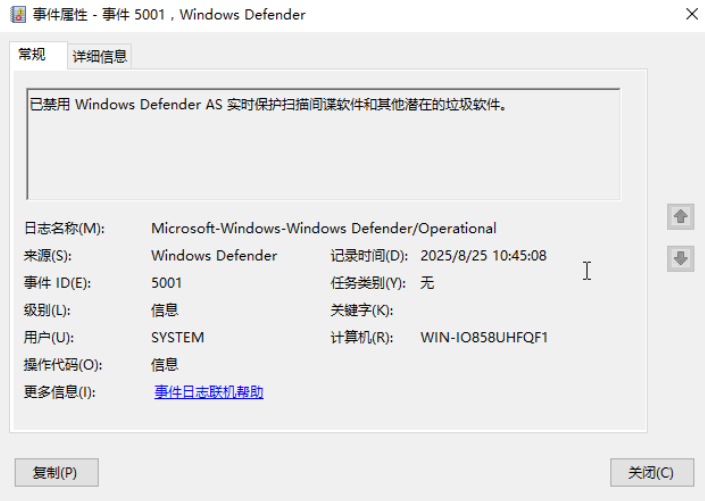This screenshot has width=705, height=501.
Task: Click the 级别(L) value 信息
Action: (x=165, y=310)
